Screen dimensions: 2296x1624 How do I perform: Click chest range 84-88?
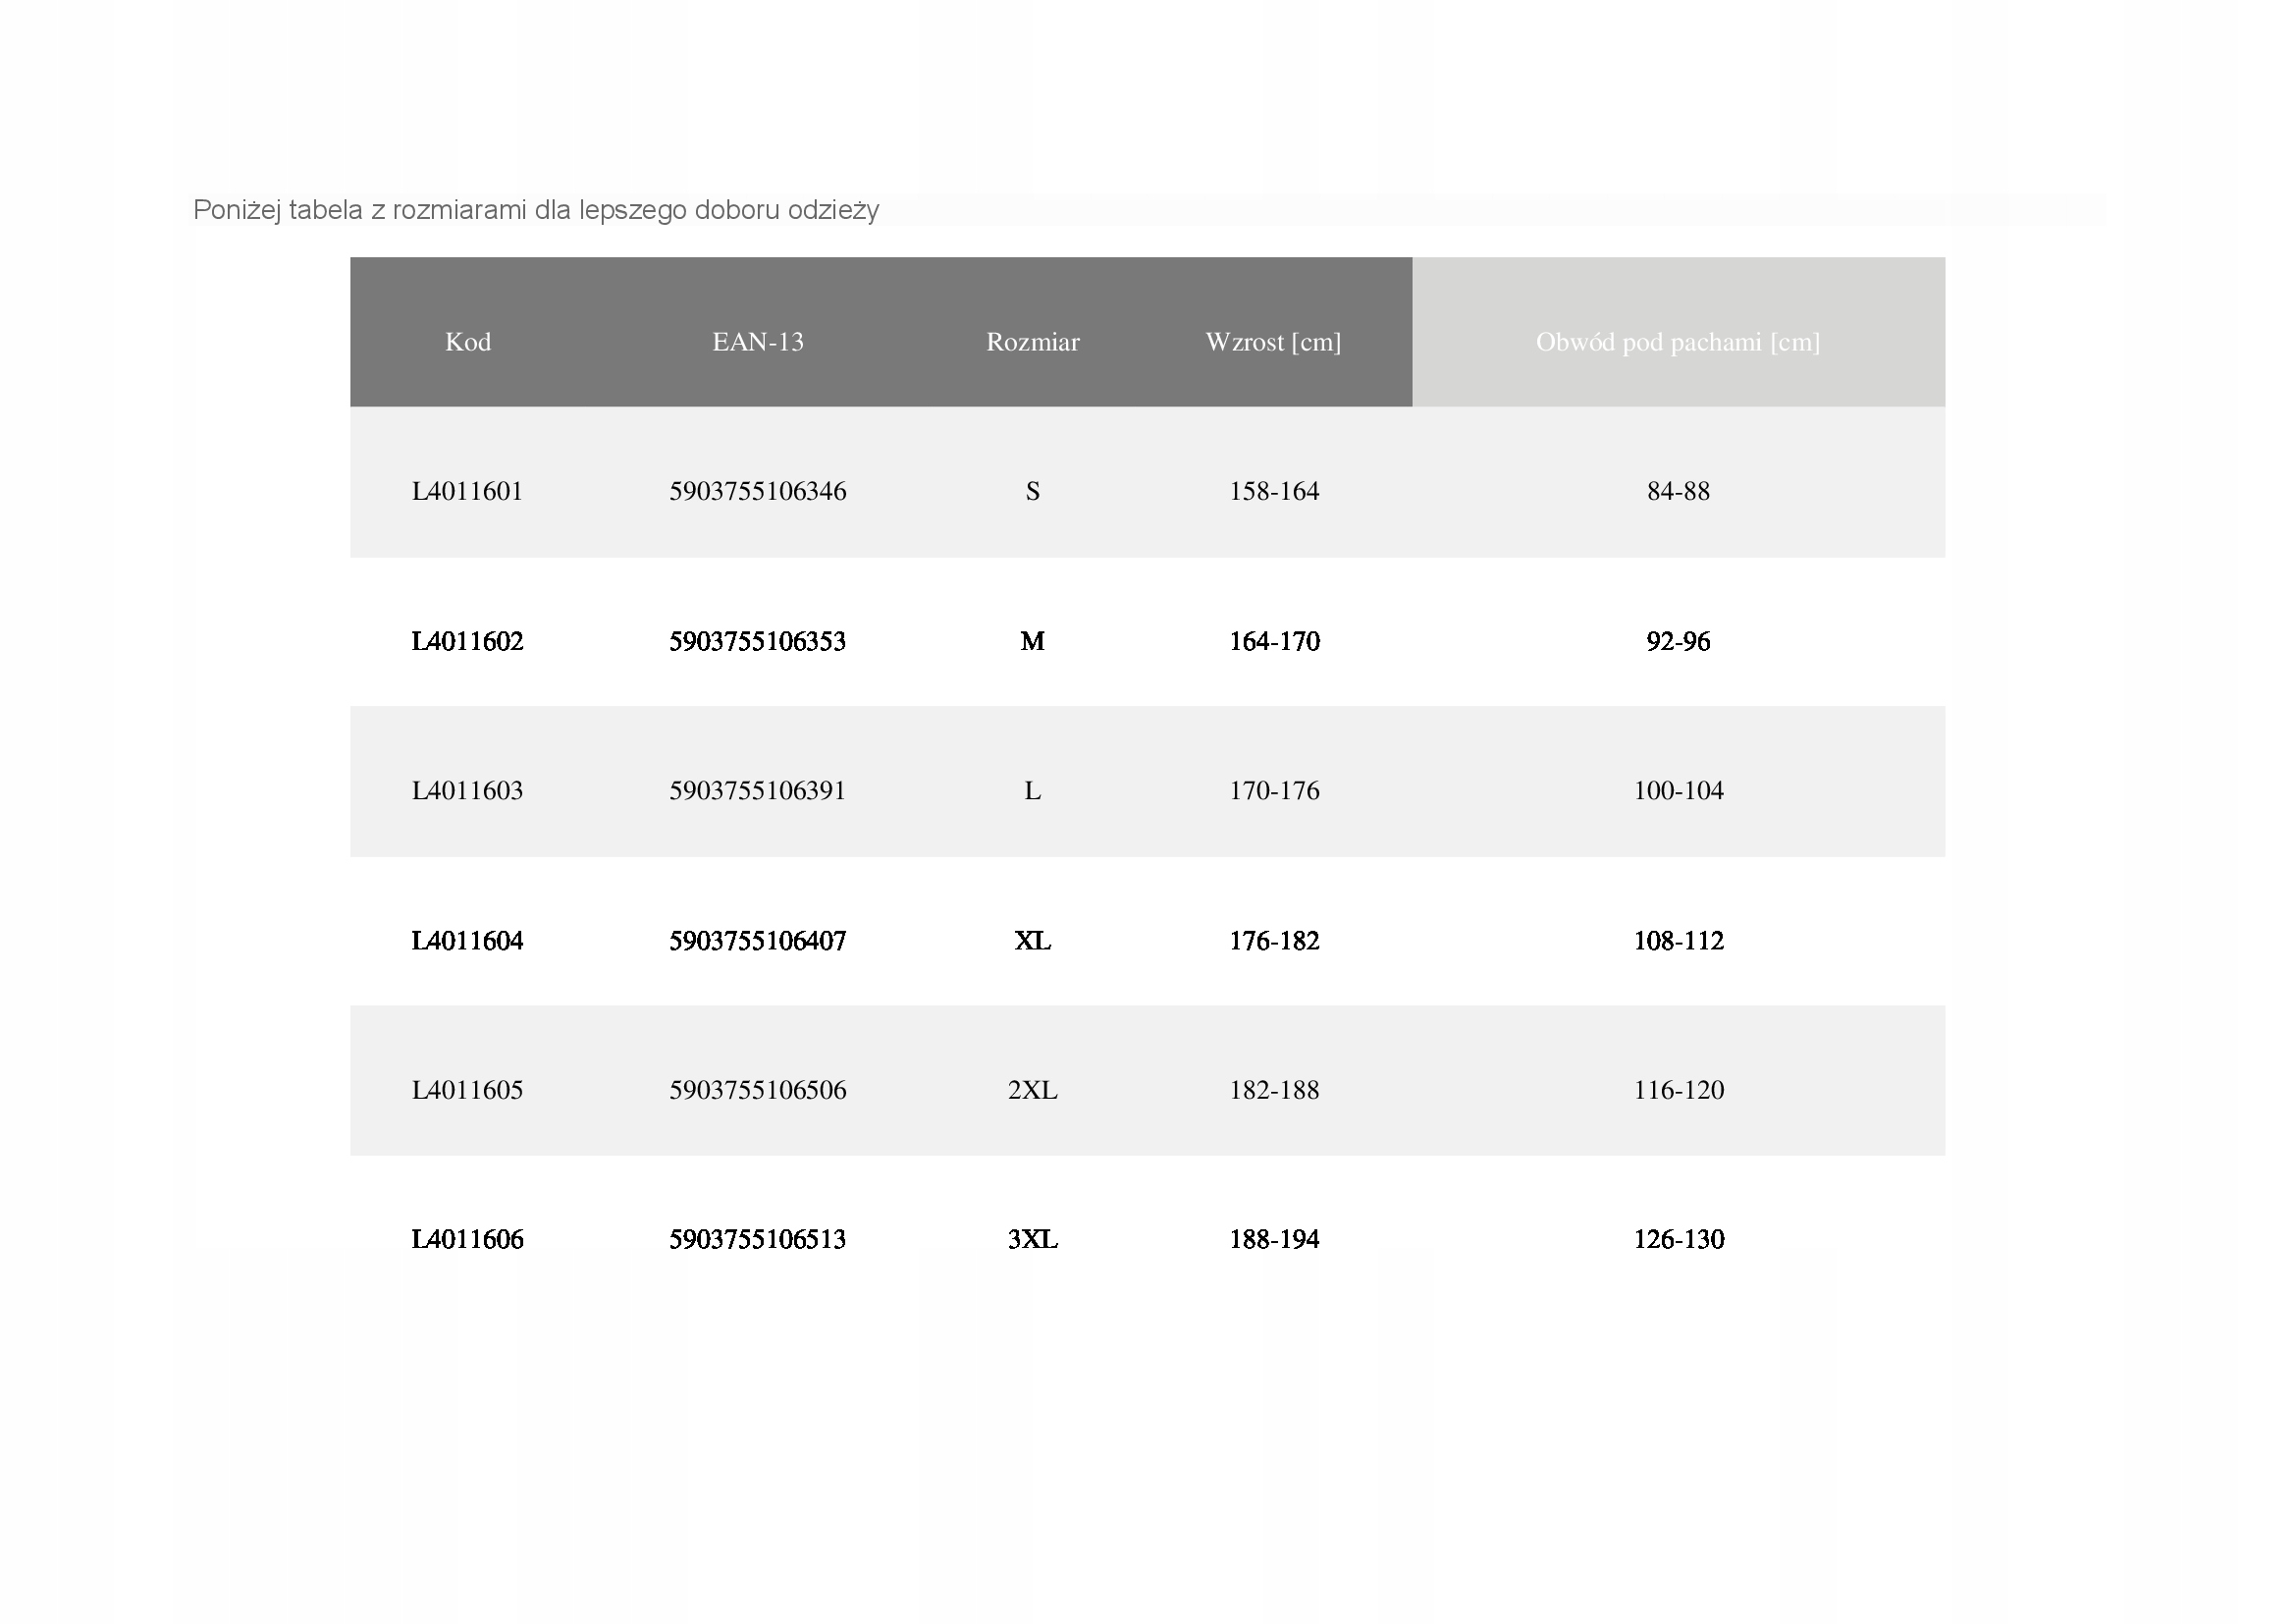coord(1678,491)
